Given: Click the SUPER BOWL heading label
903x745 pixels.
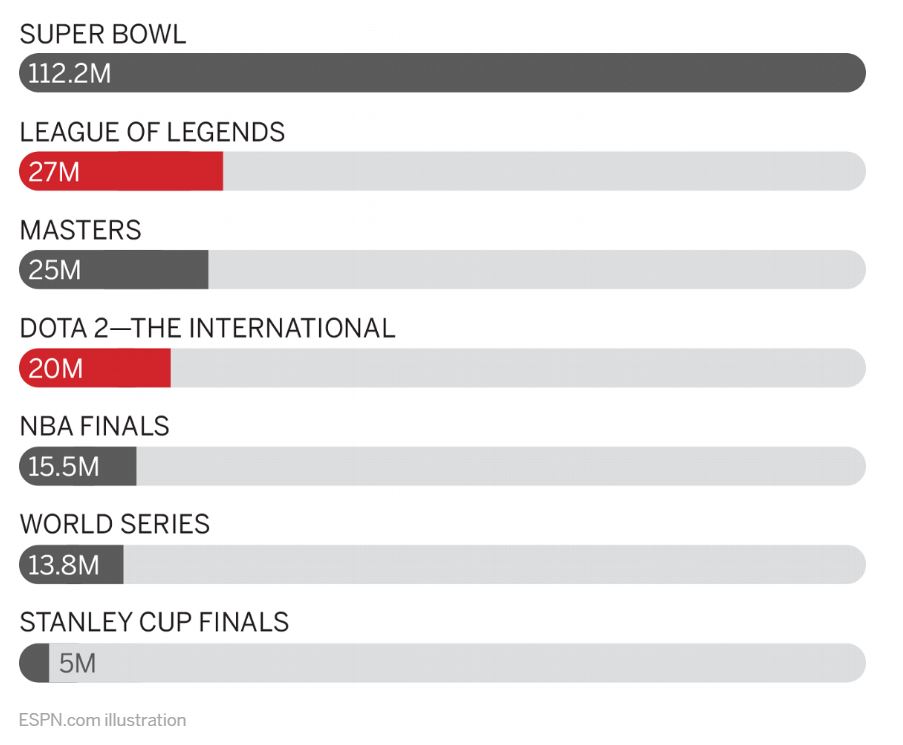Looking at the screenshot, I should point(103,33).
